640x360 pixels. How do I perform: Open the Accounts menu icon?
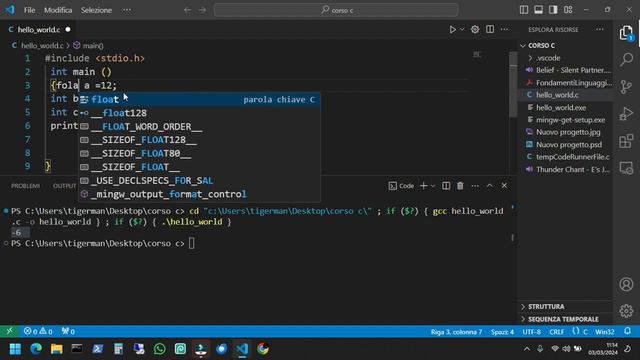[626, 284]
